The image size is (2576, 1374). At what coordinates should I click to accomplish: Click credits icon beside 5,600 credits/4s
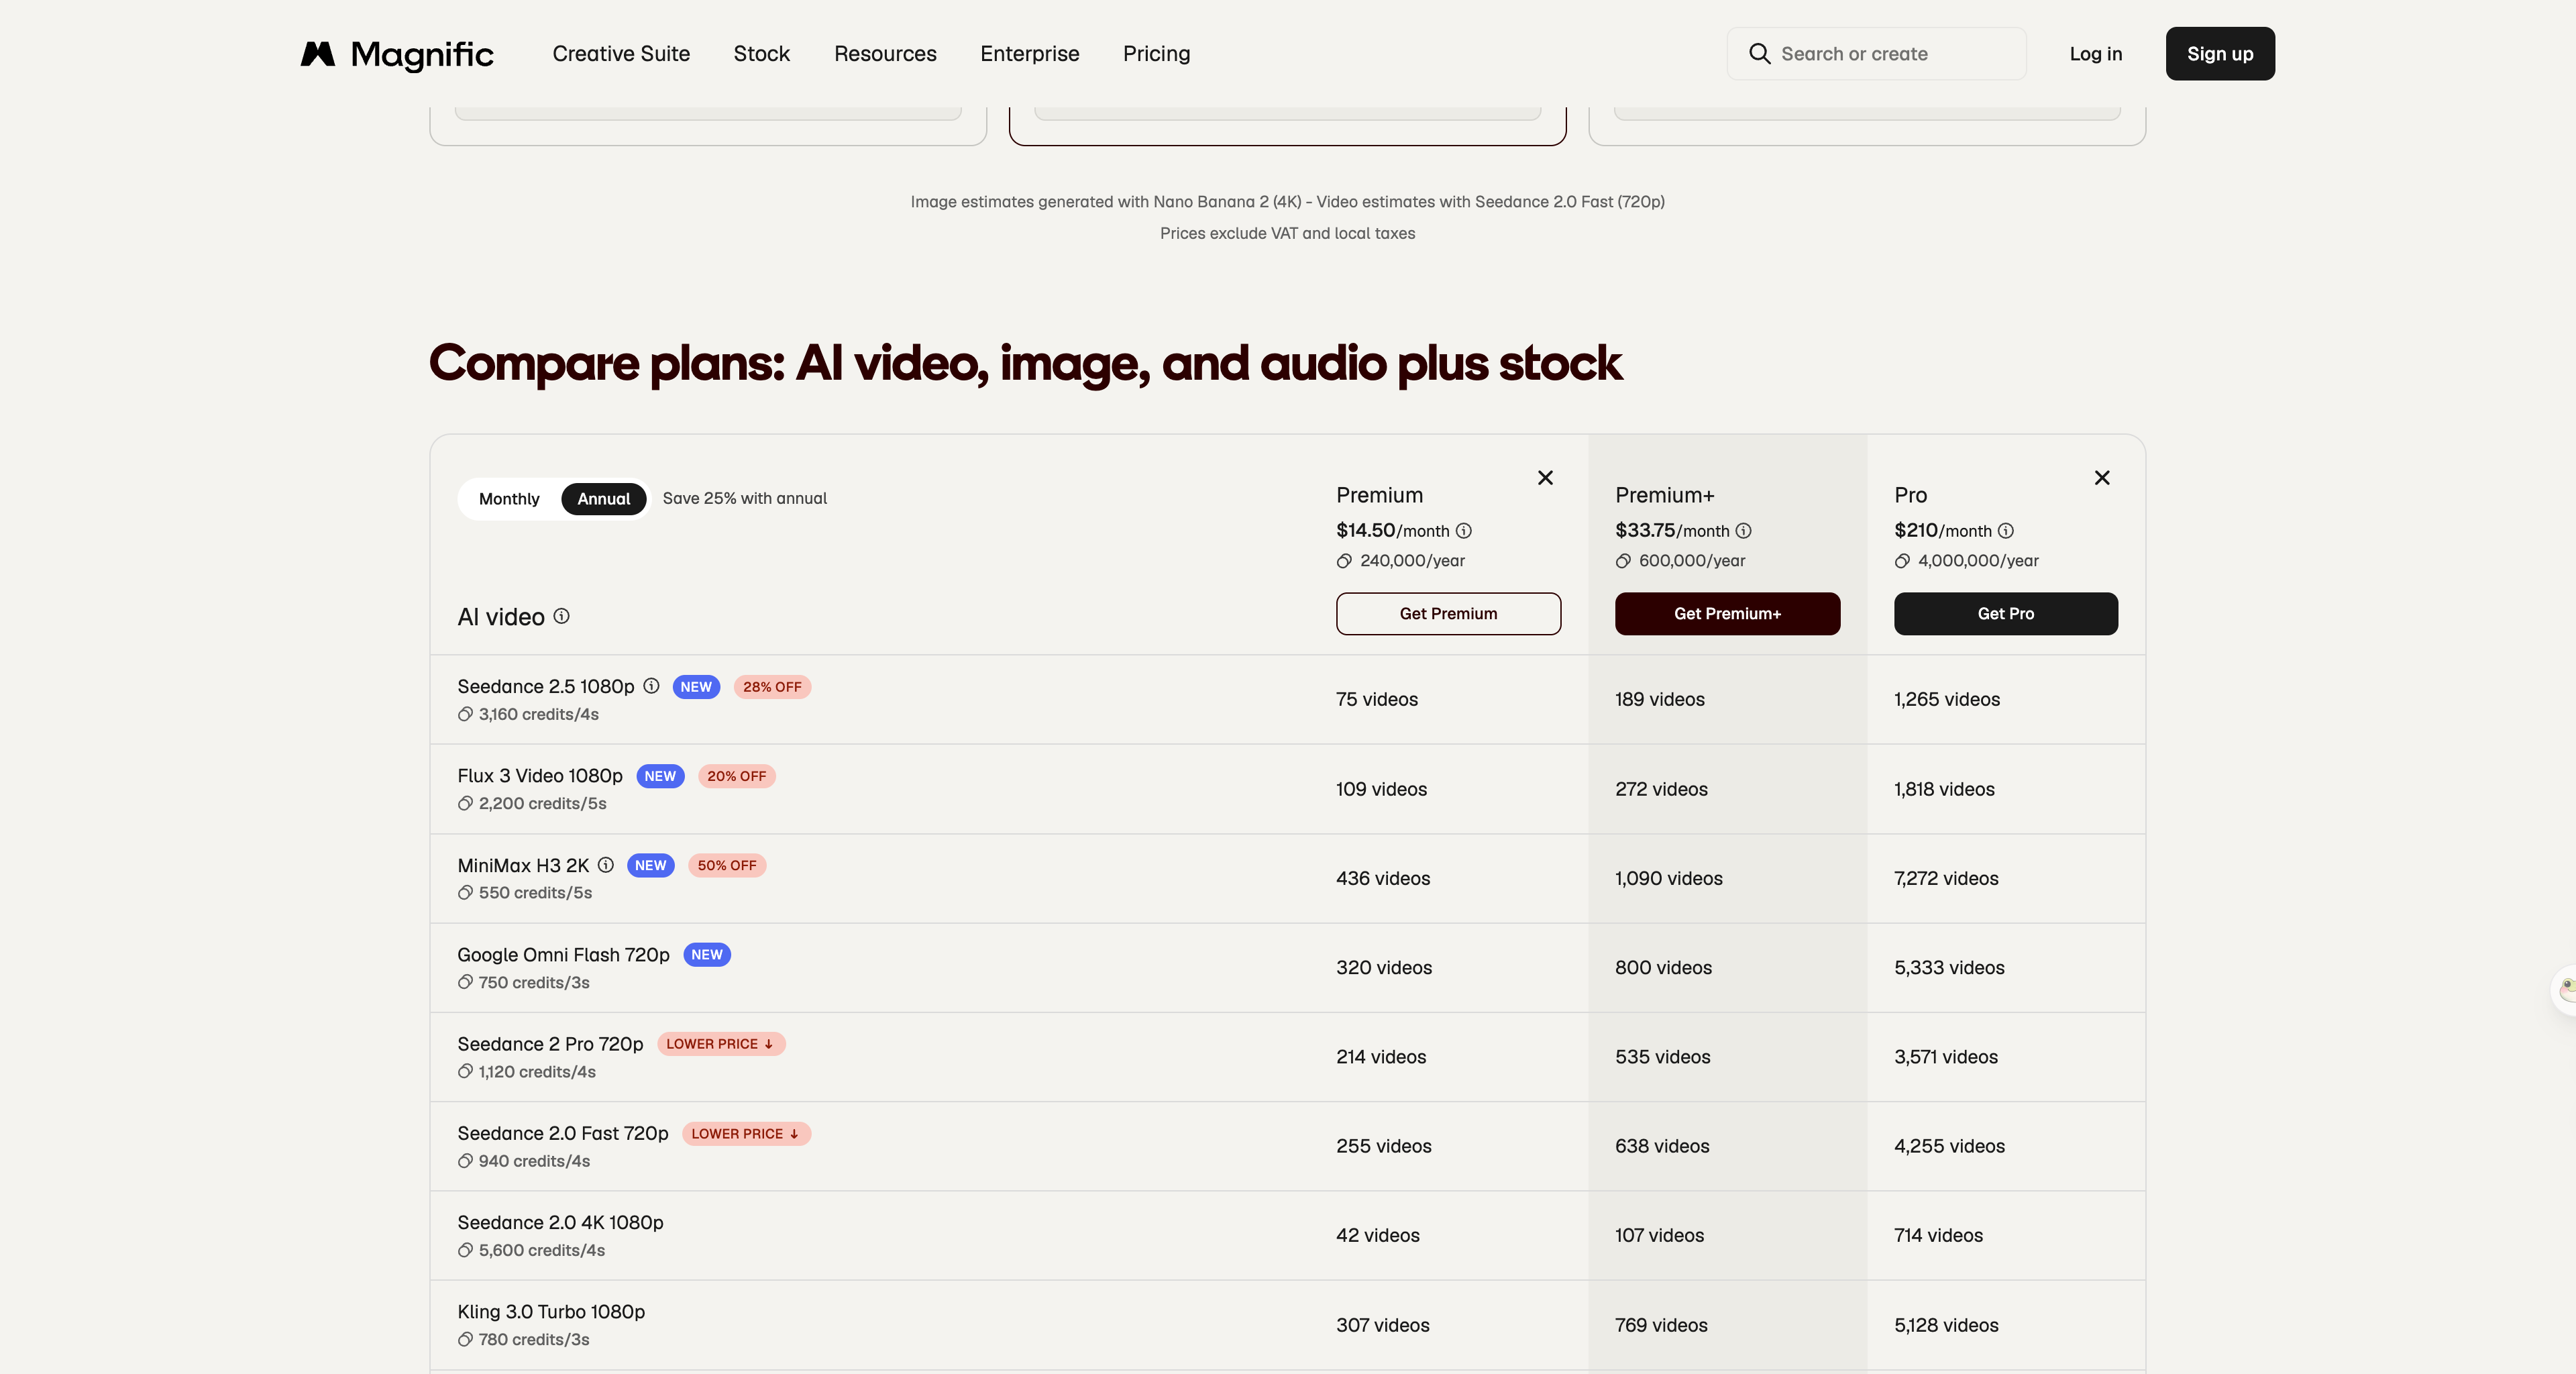[465, 1250]
